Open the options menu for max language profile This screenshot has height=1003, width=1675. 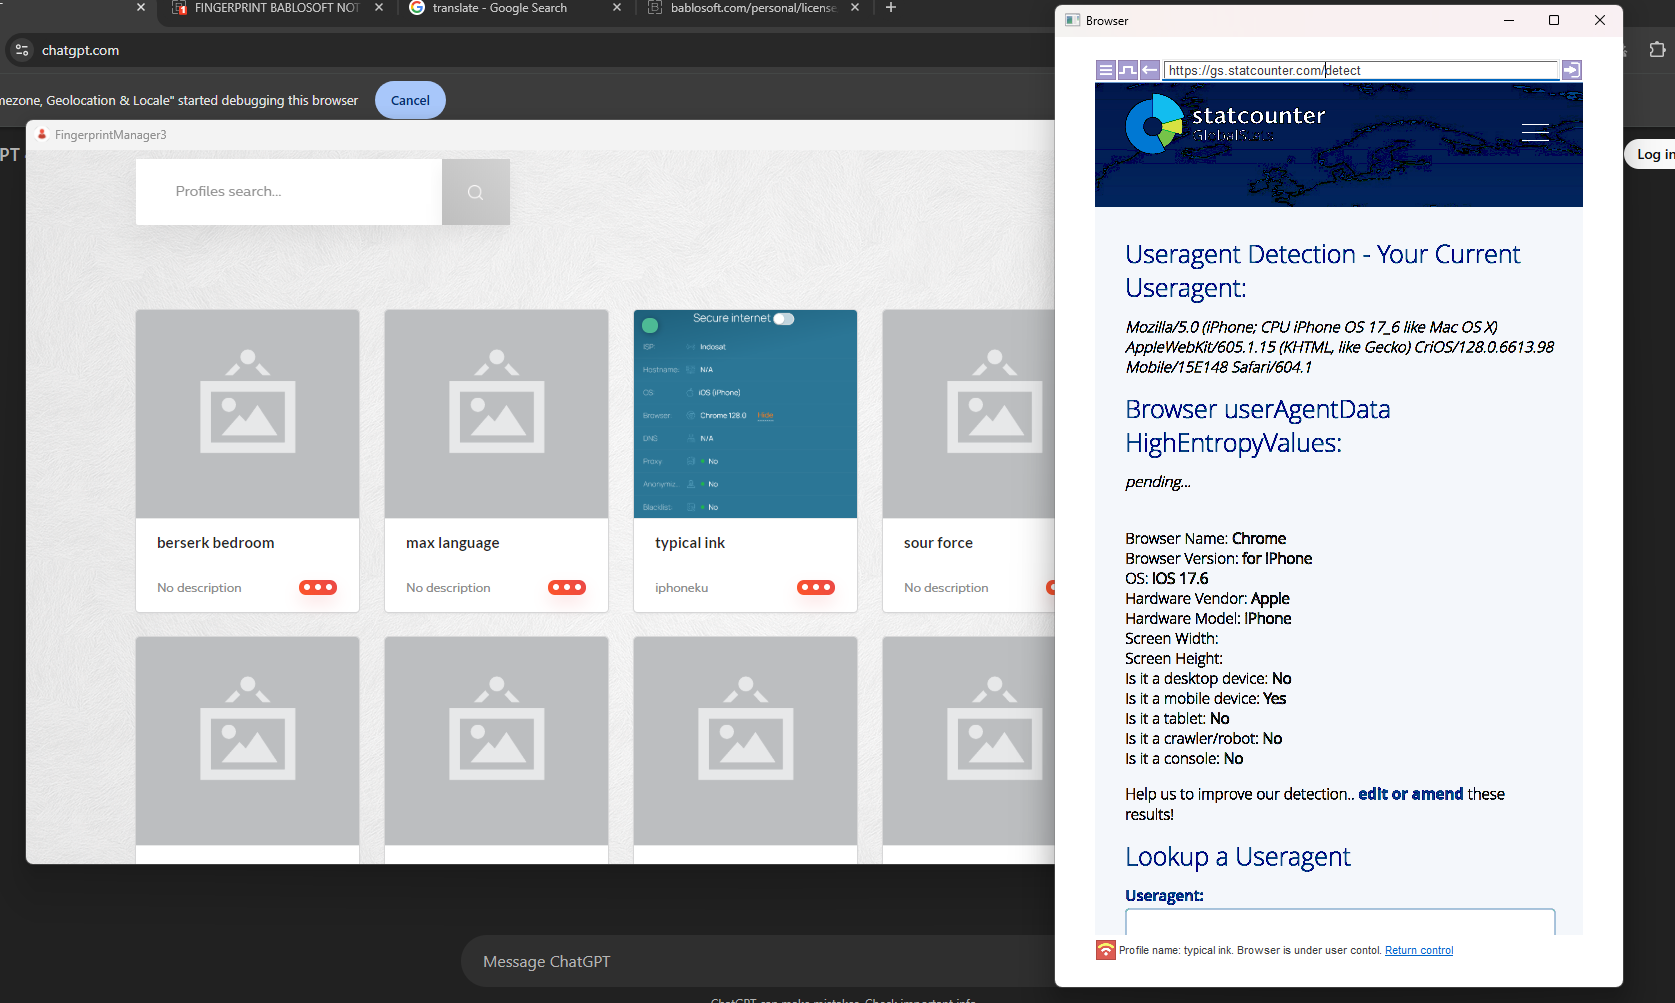(567, 588)
